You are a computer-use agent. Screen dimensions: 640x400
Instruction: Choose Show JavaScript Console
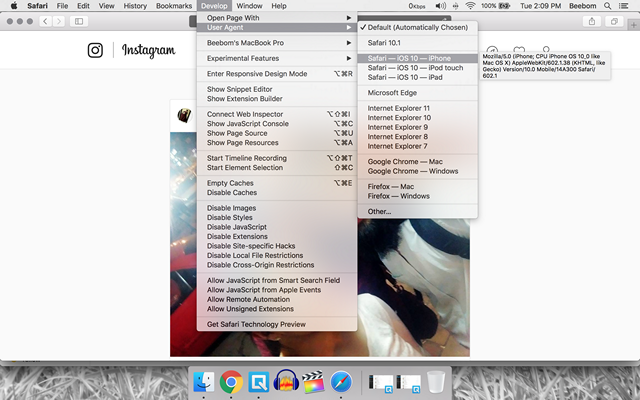pyautogui.click(x=277, y=124)
